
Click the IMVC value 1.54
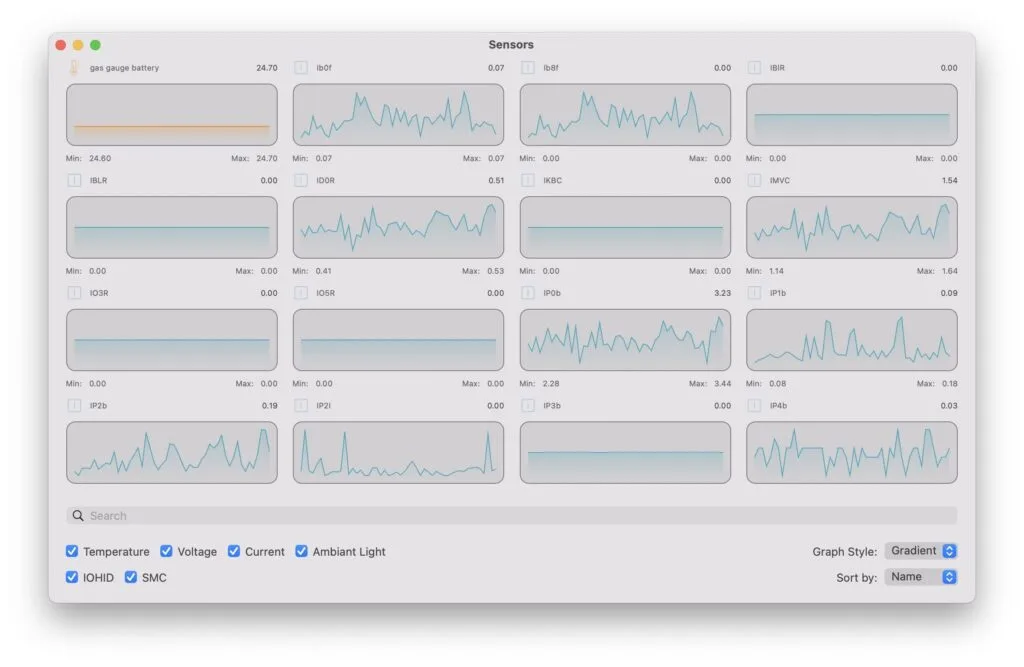(x=950, y=180)
